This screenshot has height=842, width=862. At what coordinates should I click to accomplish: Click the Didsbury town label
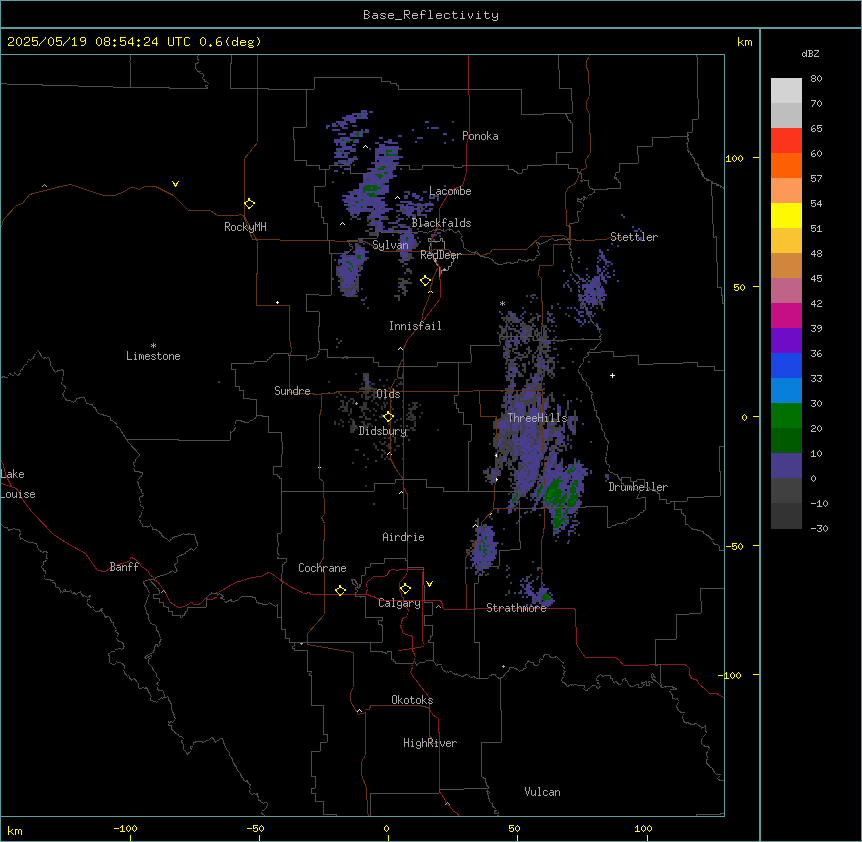pos(383,431)
